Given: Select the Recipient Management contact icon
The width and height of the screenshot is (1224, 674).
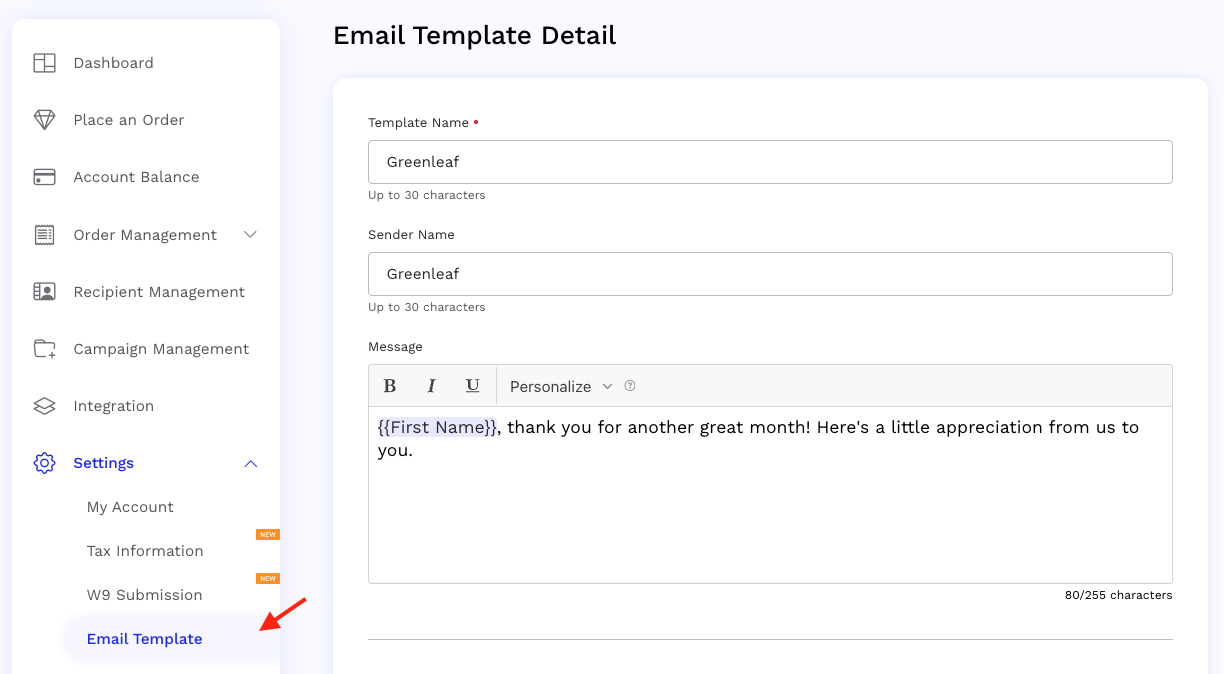Looking at the screenshot, I should 44,291.
